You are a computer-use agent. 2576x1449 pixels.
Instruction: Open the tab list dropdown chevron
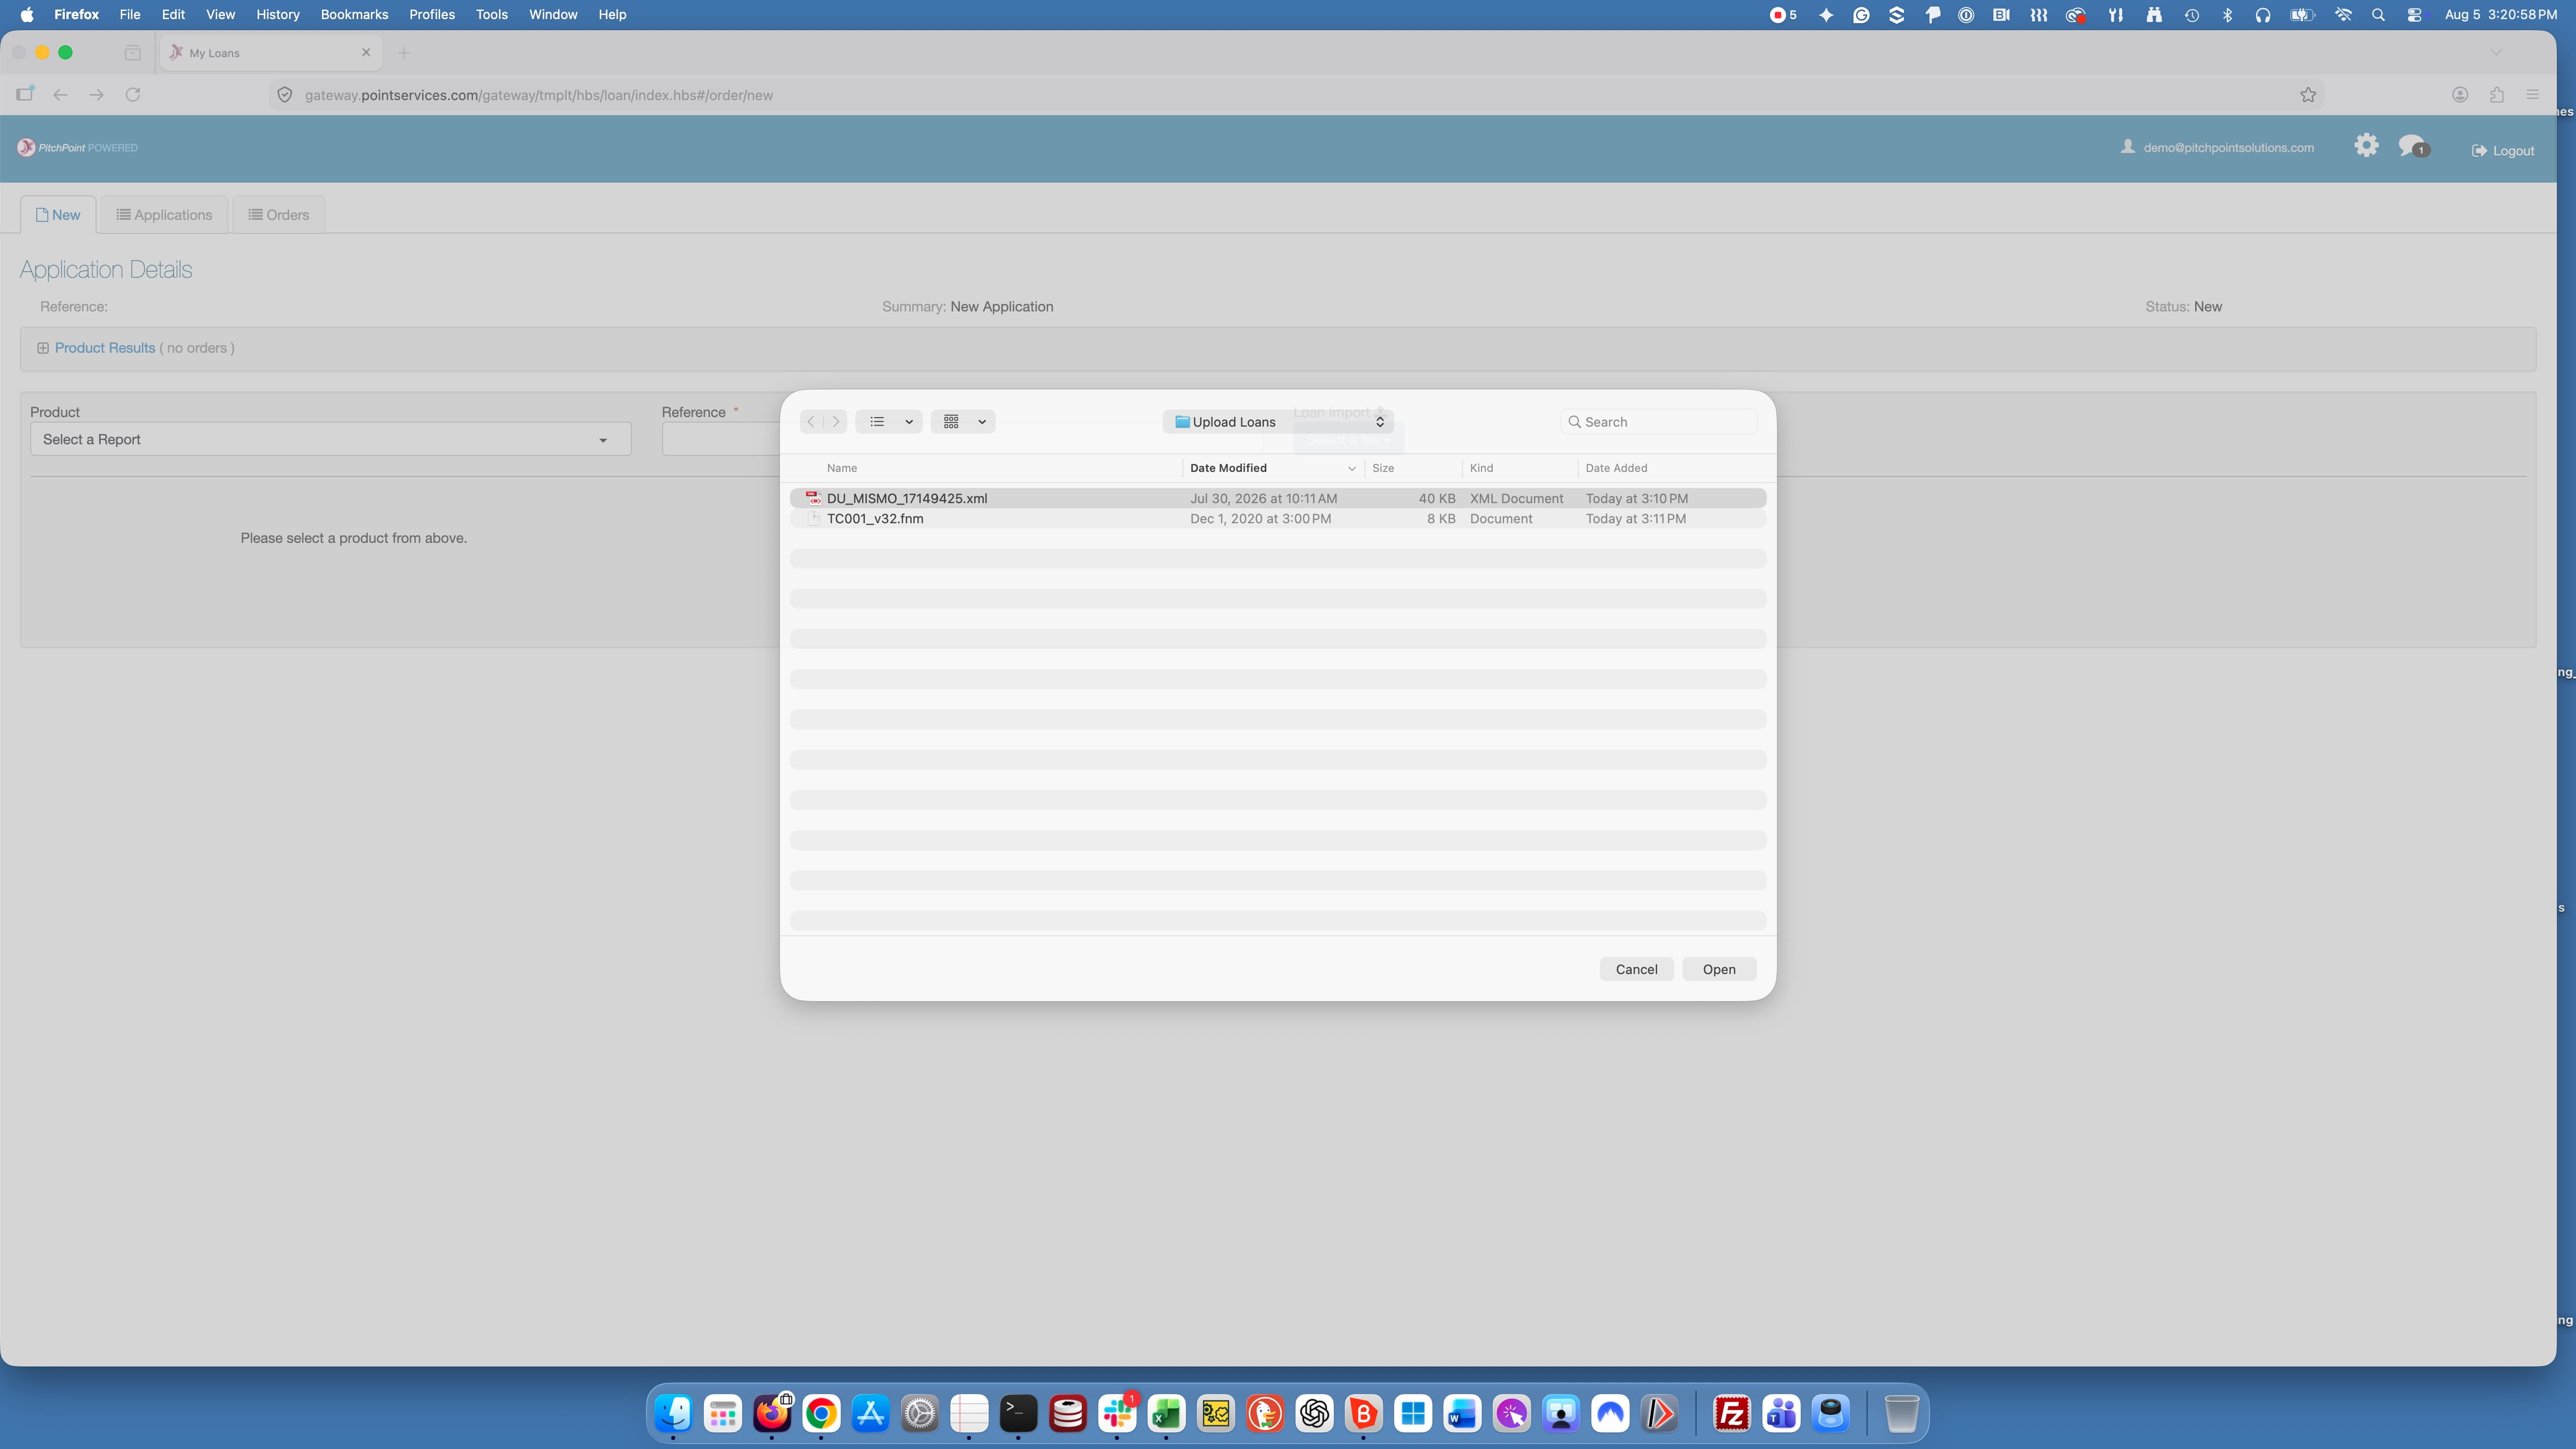(x=2496, y=53)
